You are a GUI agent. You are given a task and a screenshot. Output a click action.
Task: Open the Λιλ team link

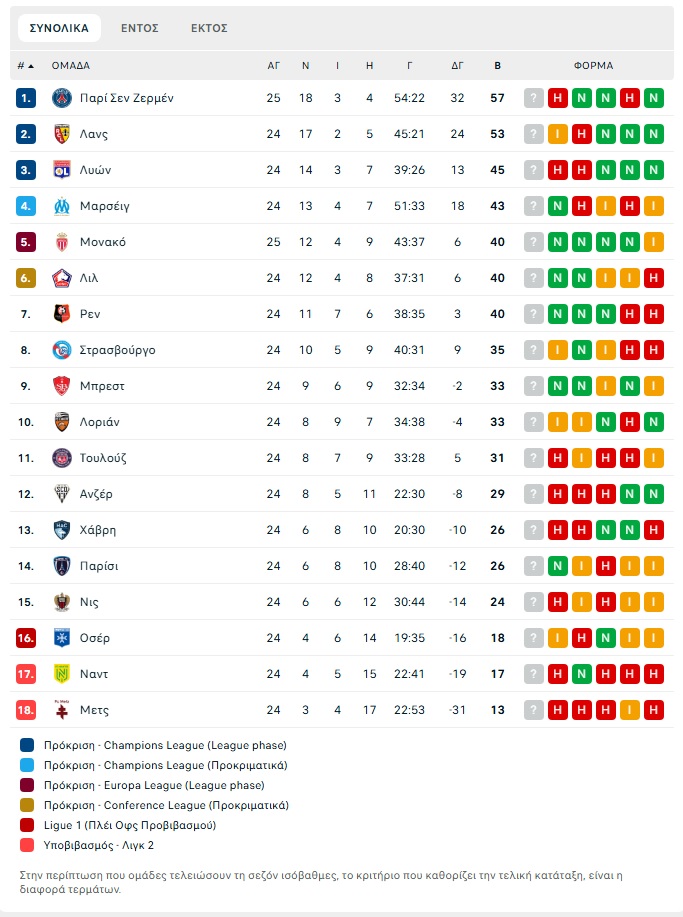[x=89, y=278]
